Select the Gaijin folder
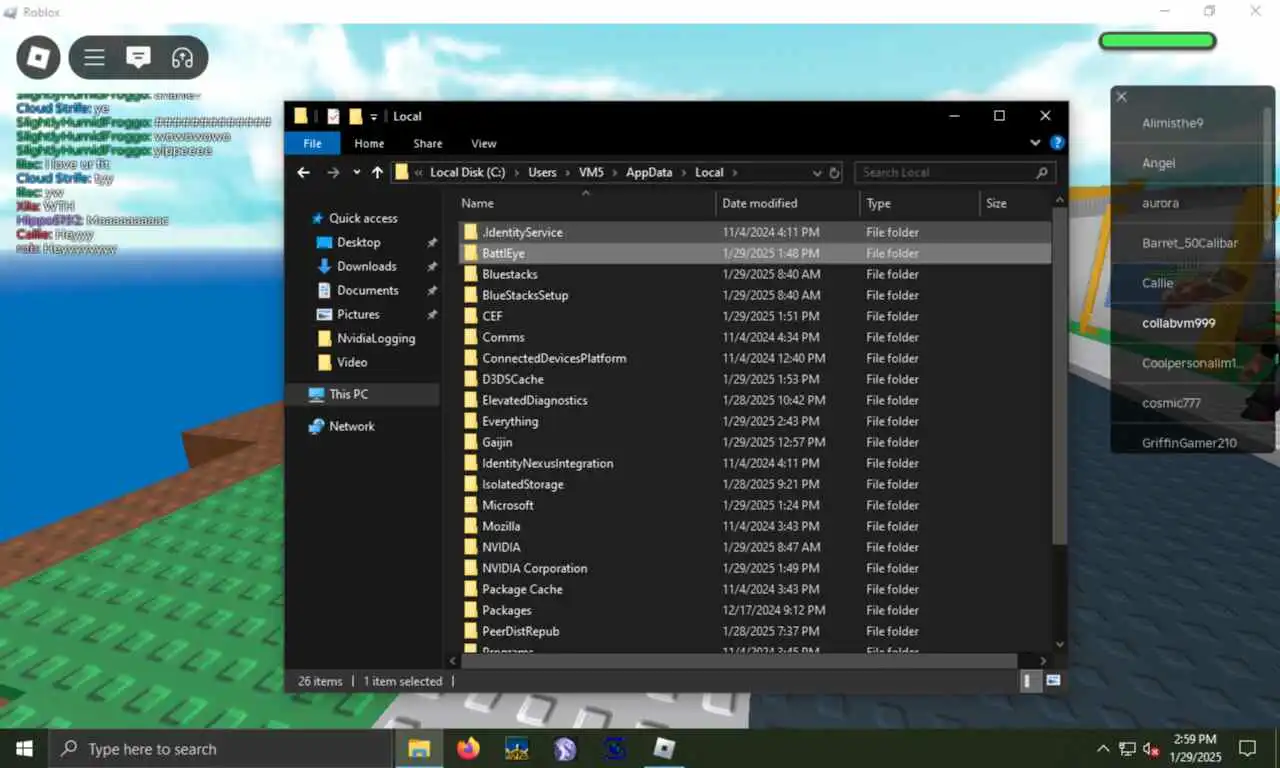Viewport: 1280px width, 768px height. [x=755, y=442]
